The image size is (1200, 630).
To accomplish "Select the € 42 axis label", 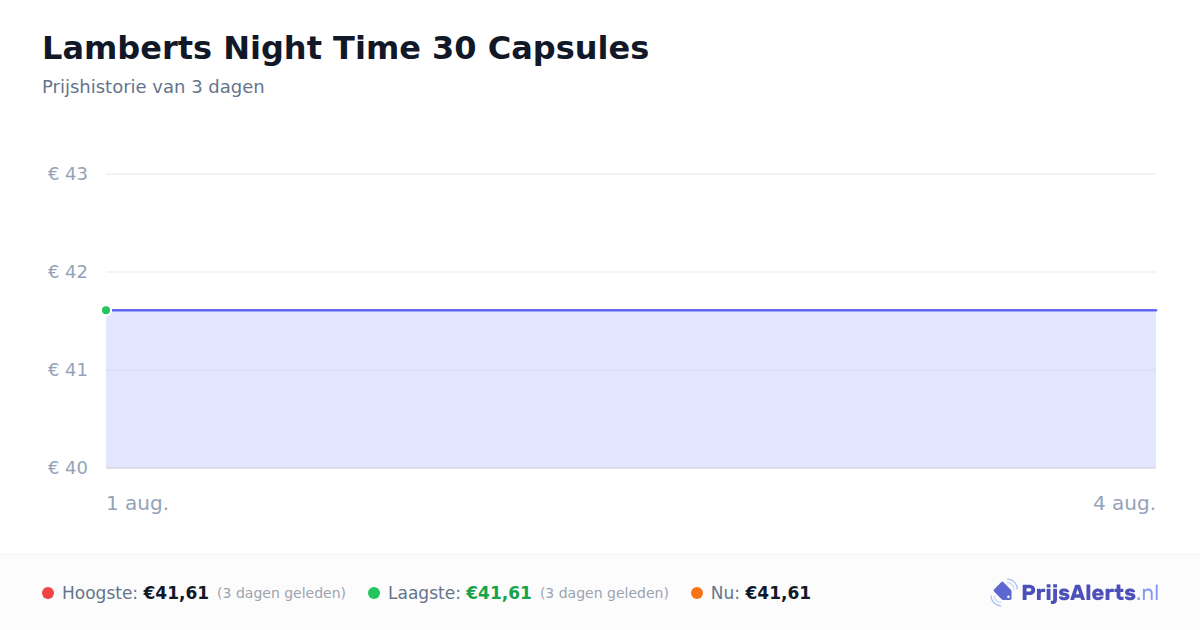I will (68, 272).
